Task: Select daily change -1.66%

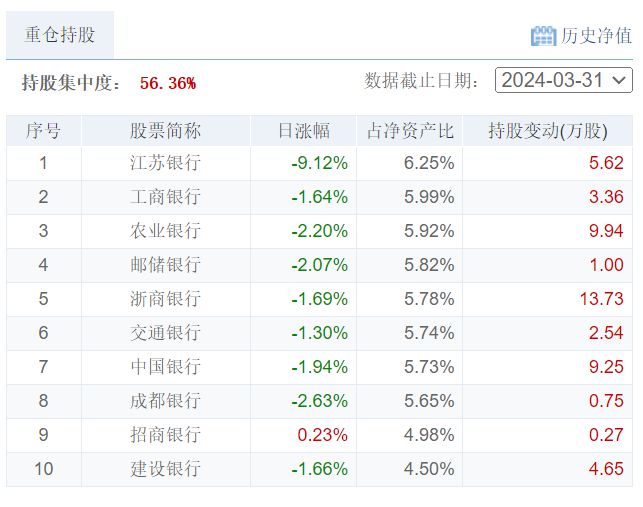Action: 319,469
